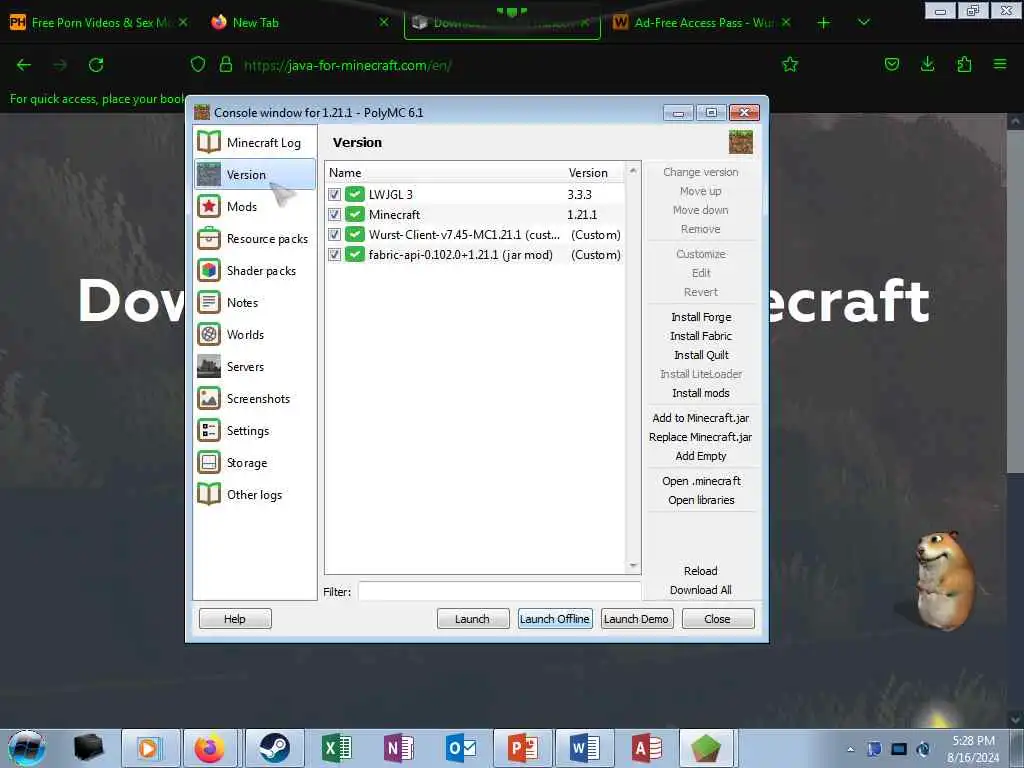Viewport: 1024px width, 768px height.
Task: Click Install Quilt
Action: point(701,355)
